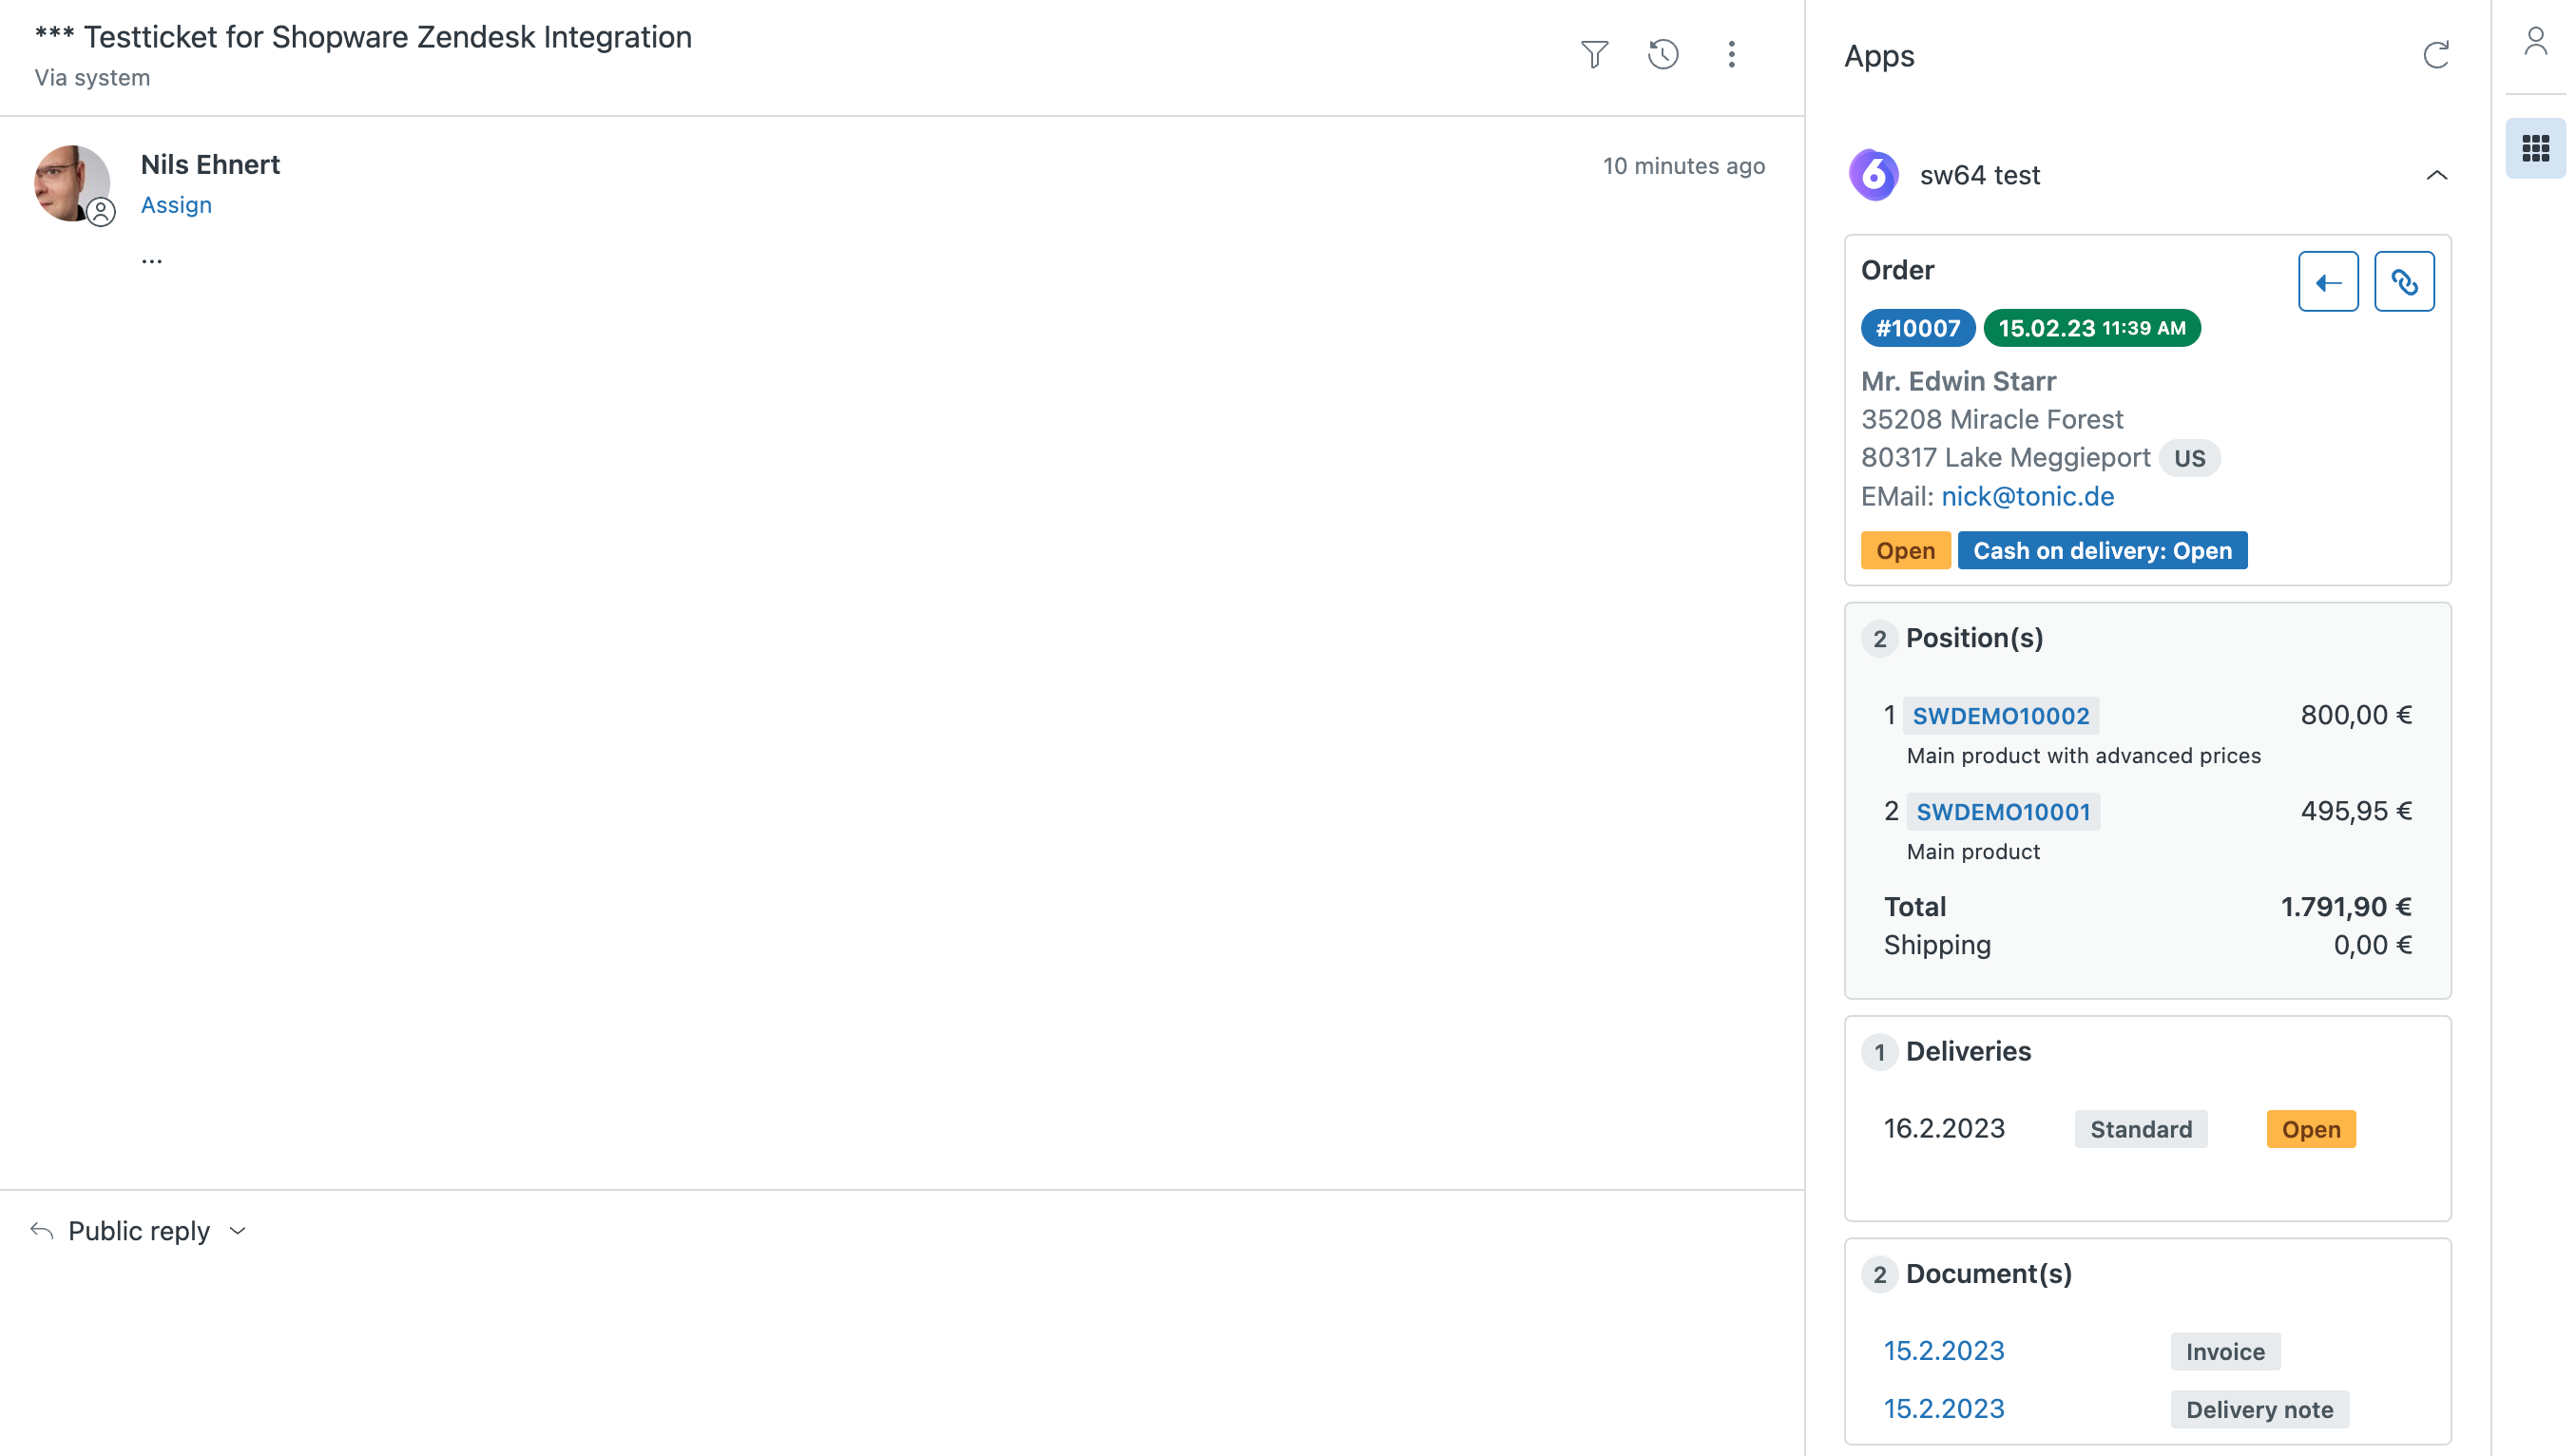Click the orange Open order status badge

pos(1905,550)
